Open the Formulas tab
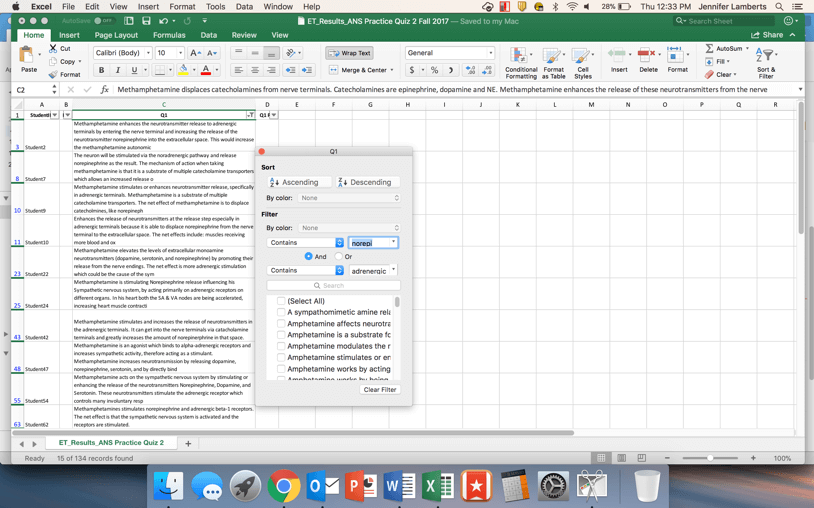The height and width of the screenshot is (508, 814). (169, 35)
